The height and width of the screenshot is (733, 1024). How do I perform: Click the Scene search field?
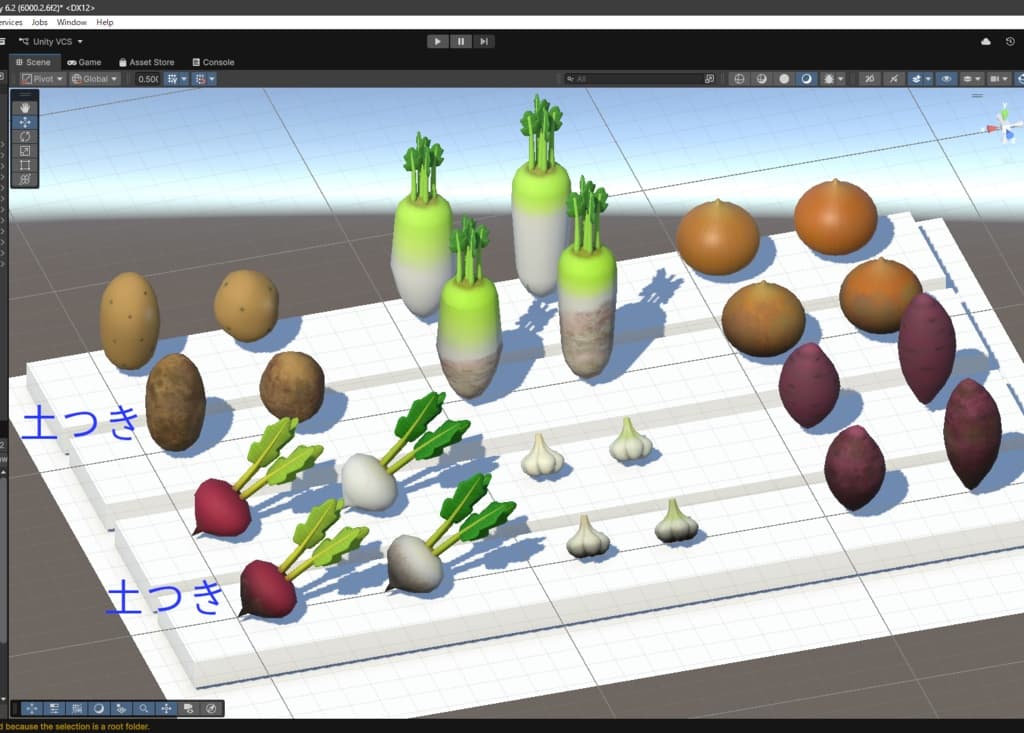[640, 79]
